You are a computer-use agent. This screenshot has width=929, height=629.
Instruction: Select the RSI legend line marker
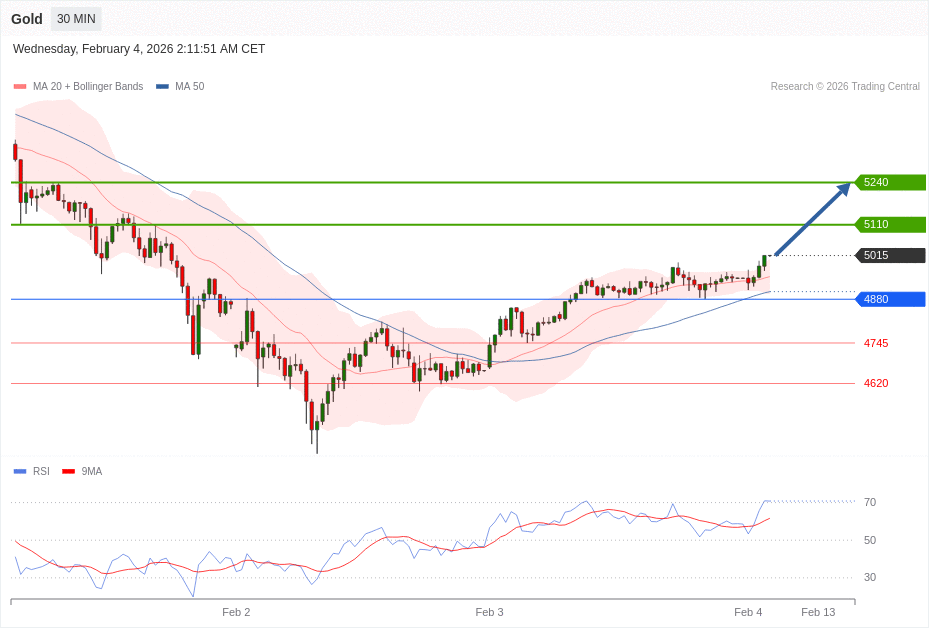tap(18, 471)
